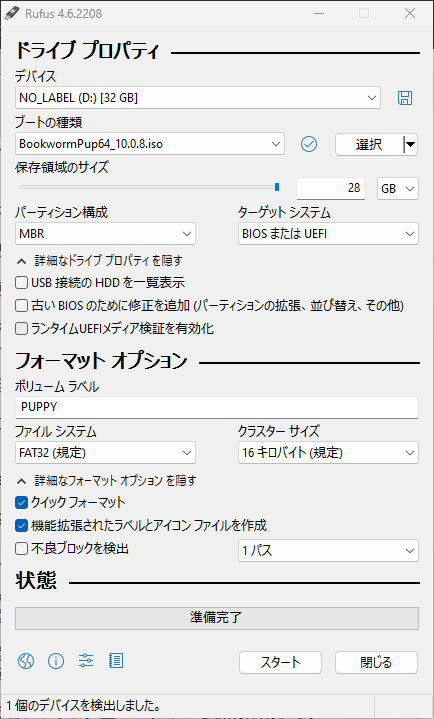Click the 状態 heading
This screenshot has width=434, height=719.
point(36,581)
